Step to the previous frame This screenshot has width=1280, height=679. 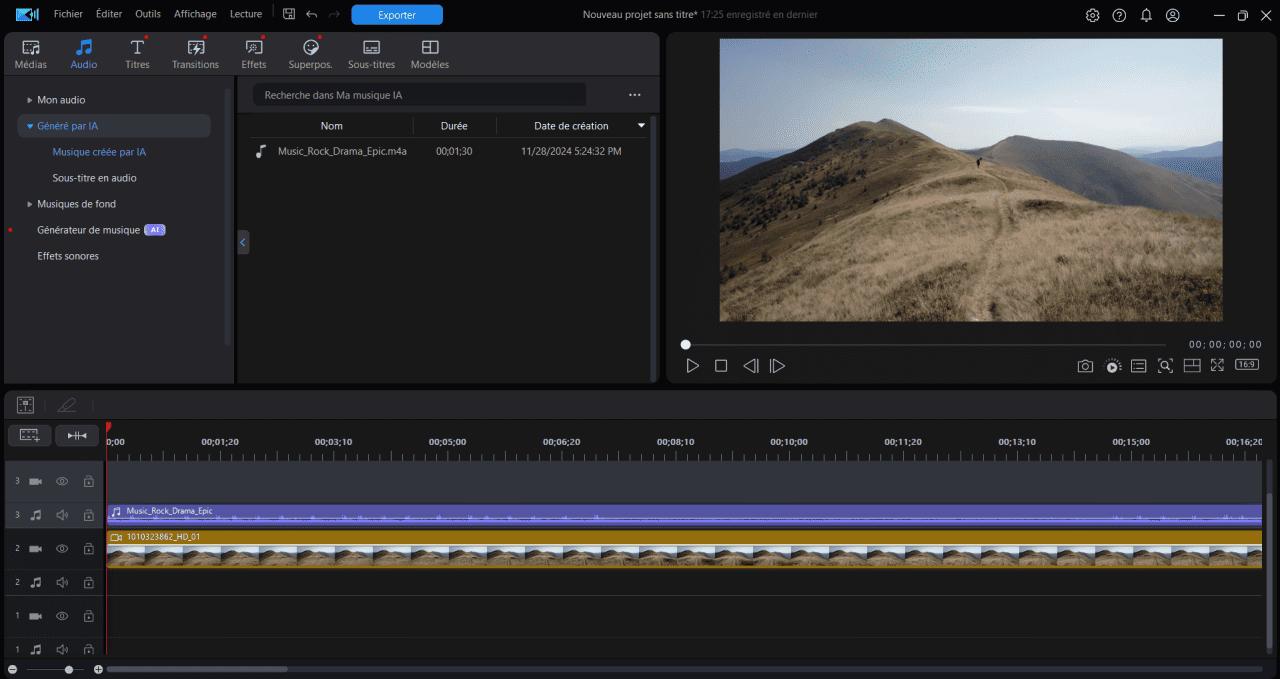750,366
